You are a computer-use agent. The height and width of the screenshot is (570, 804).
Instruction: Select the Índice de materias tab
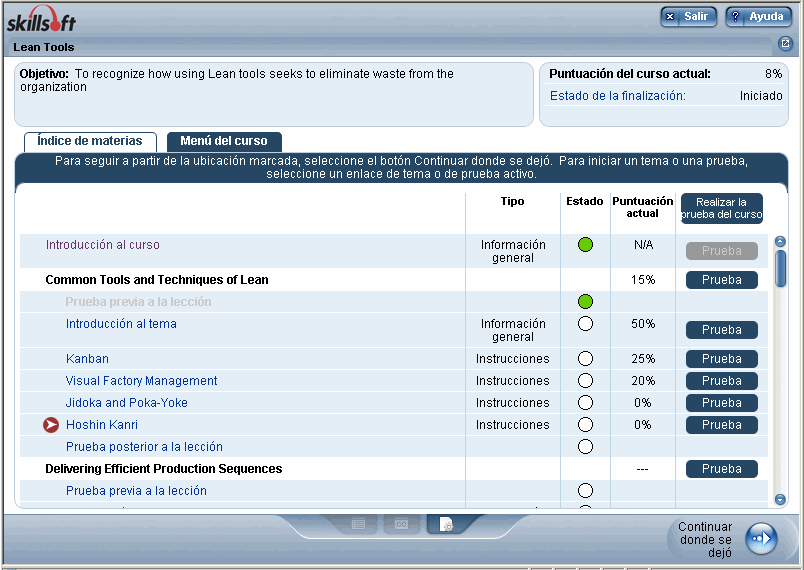[90, 142]
